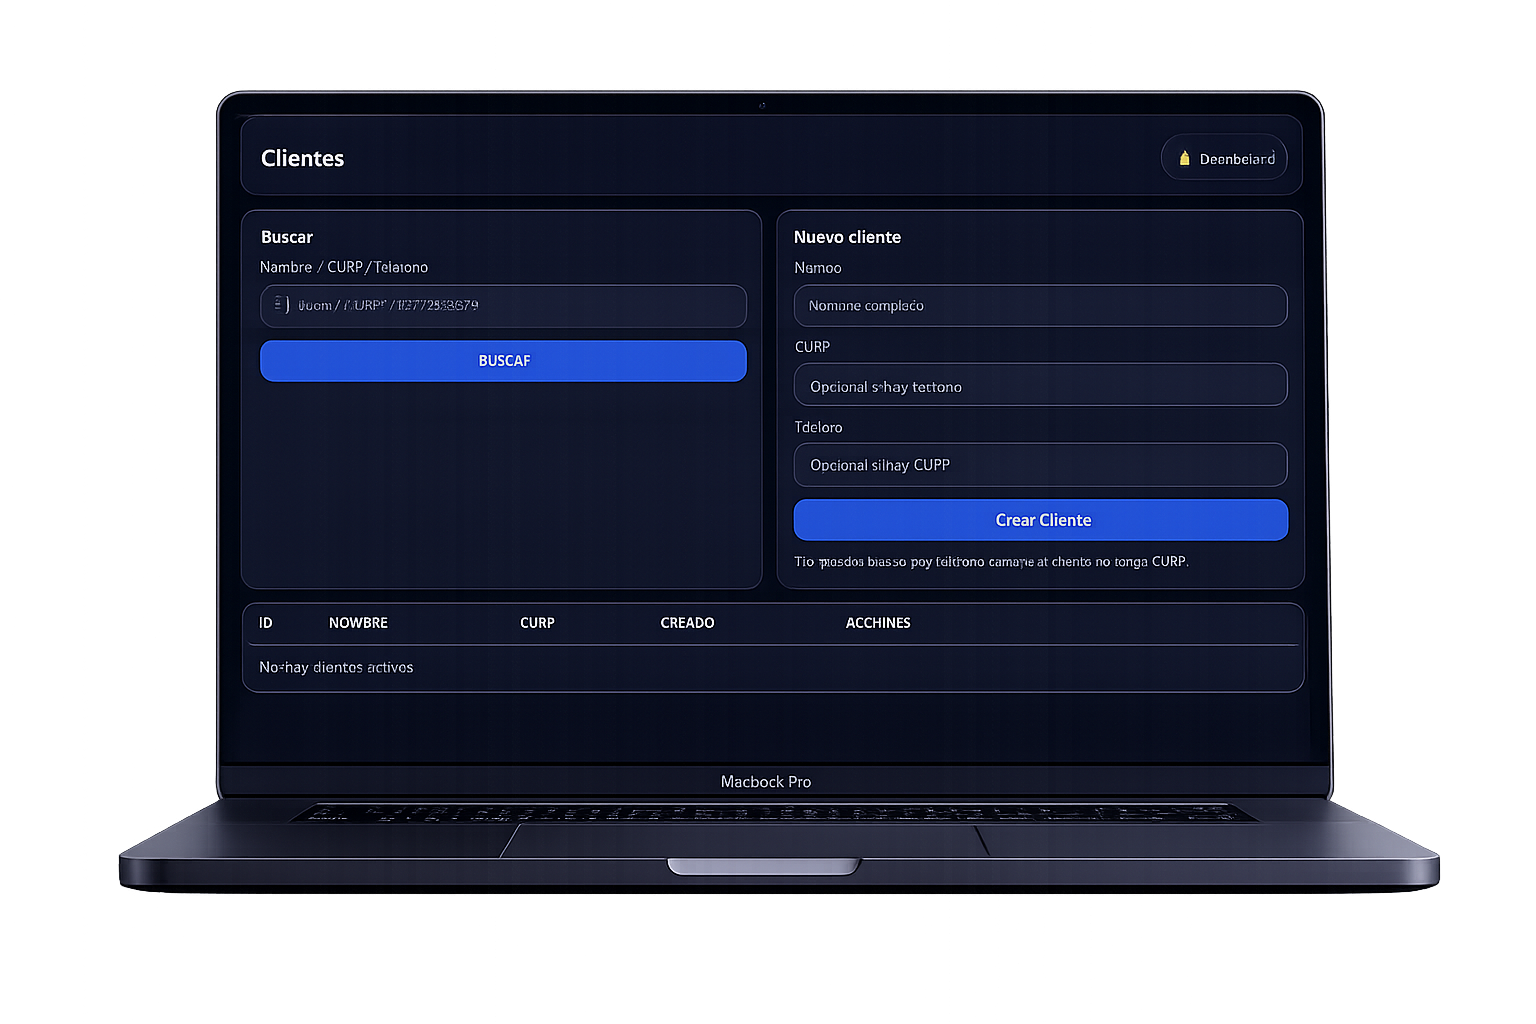The width and height of the screenshot is (1536, 1024).
Task: Click the empty 'No-hay dientos activos' row
Action: (x=336, y=667)
